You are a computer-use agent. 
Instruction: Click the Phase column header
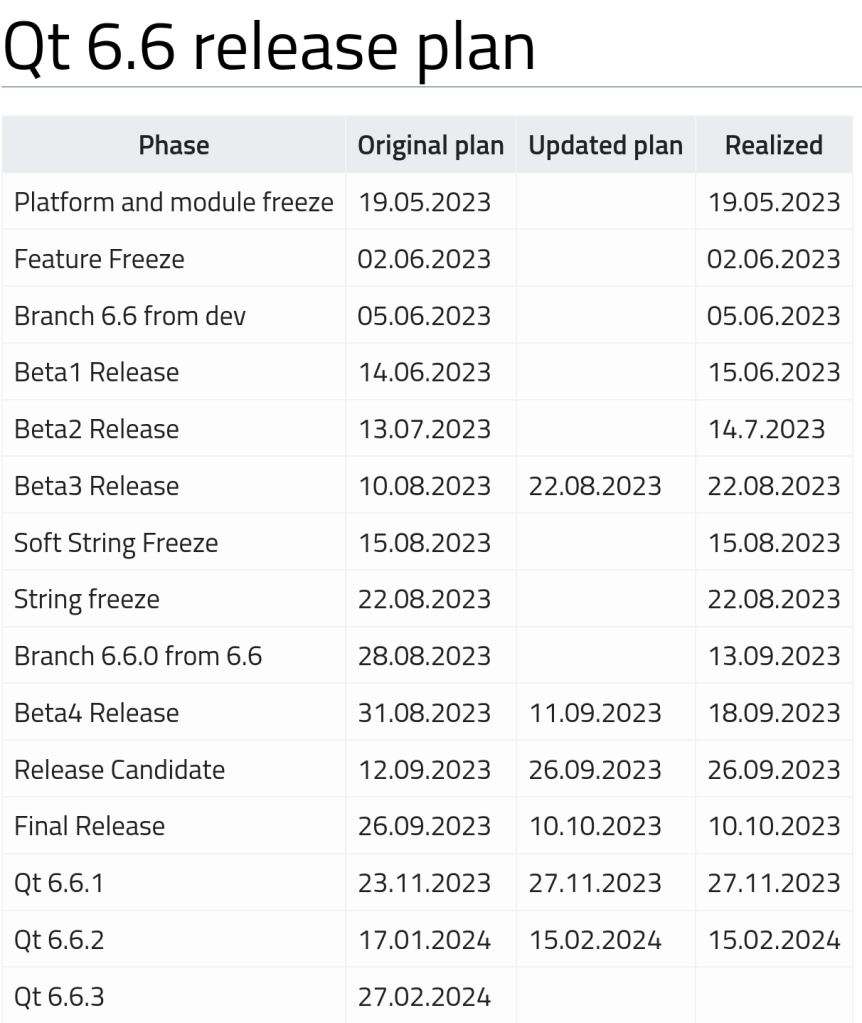click(174, 145)
